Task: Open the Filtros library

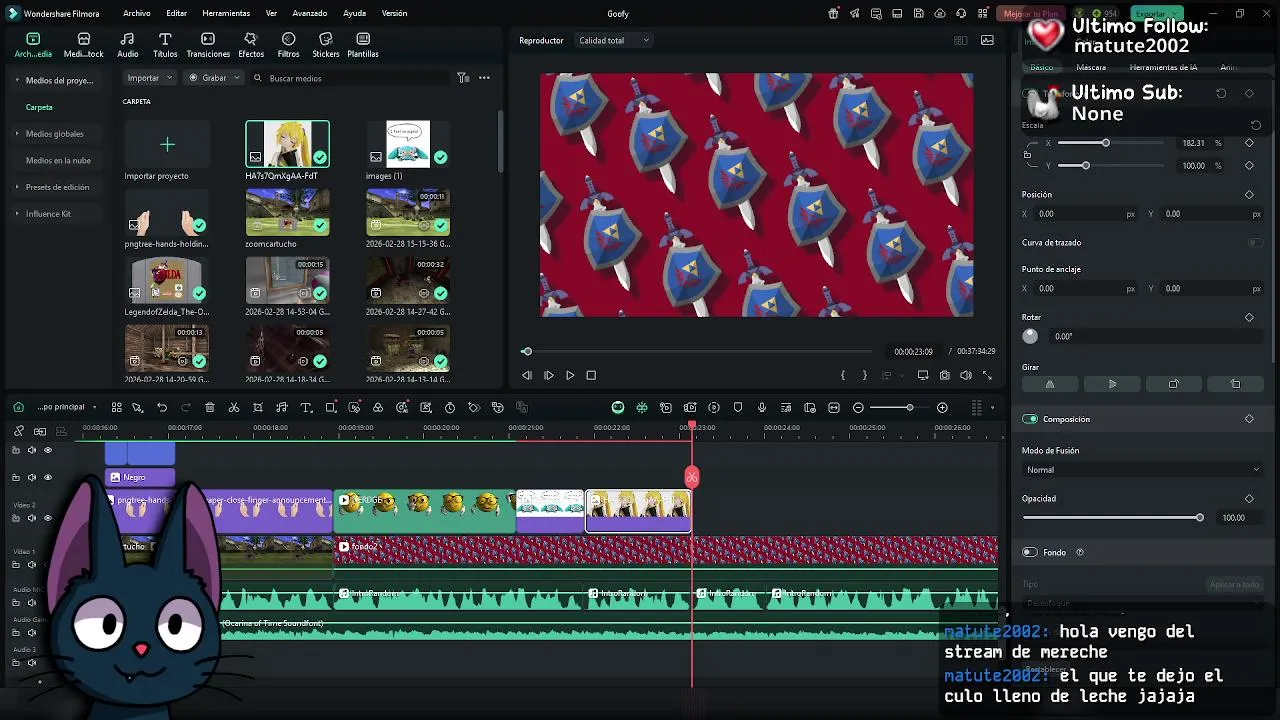Action: pos(288,45)
